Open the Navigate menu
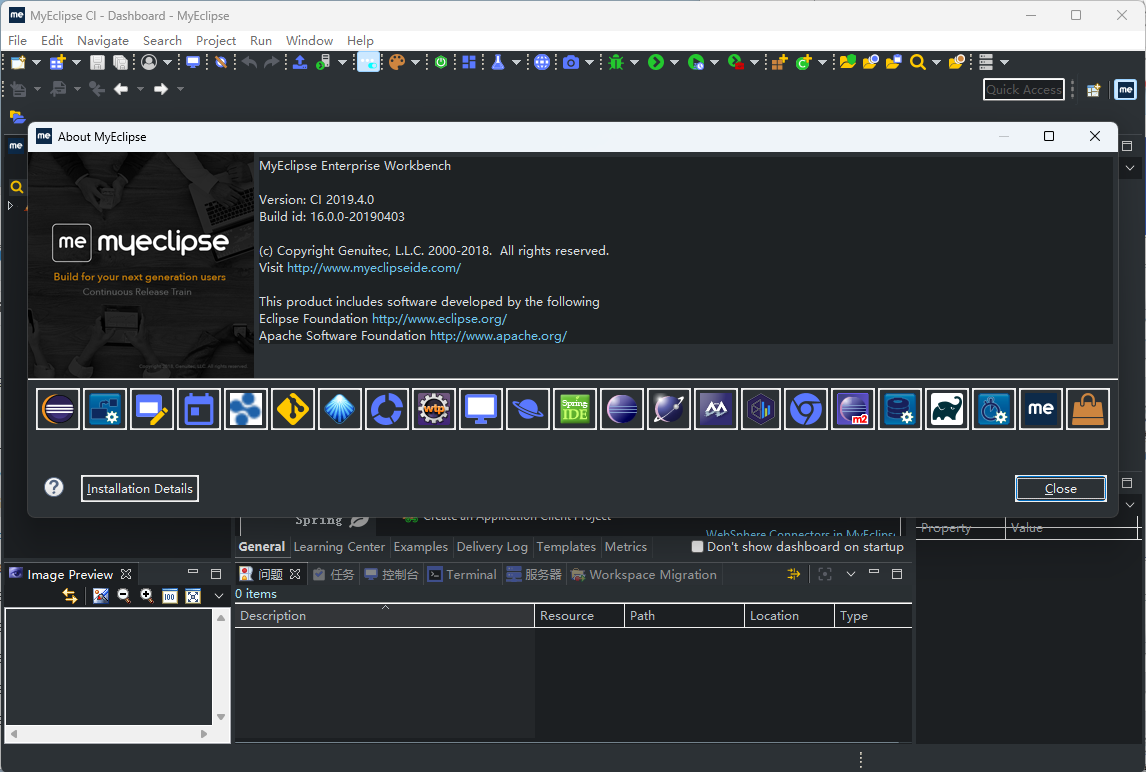Screen dimensions: 1146x772 [103, 41]
